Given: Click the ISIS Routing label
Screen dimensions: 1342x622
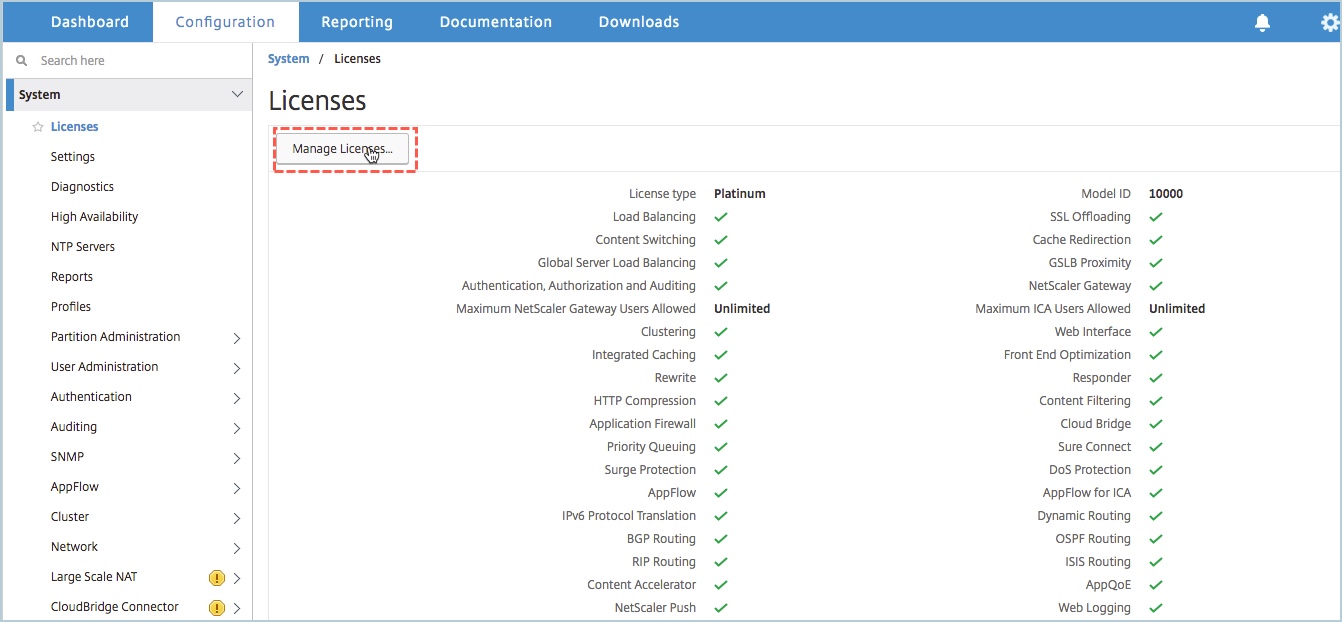Looking at the screenshot, I should [1098, 562].
